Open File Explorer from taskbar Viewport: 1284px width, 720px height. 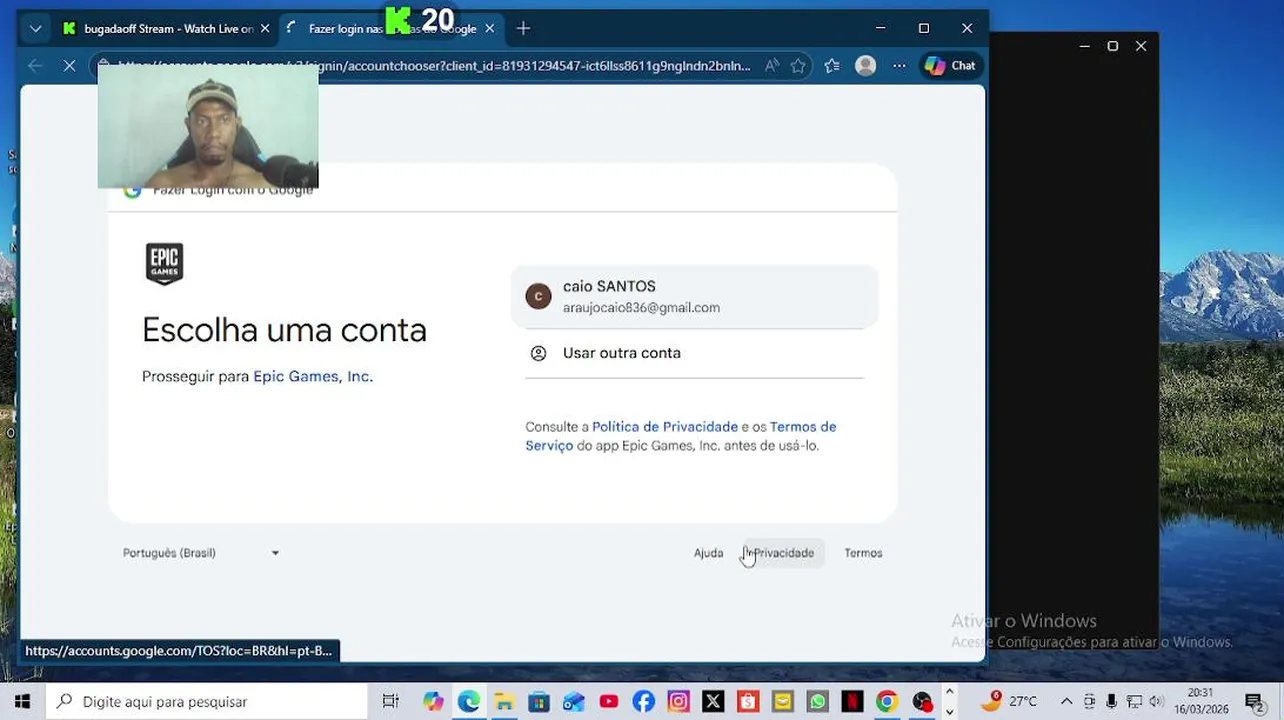click(504, 702)
